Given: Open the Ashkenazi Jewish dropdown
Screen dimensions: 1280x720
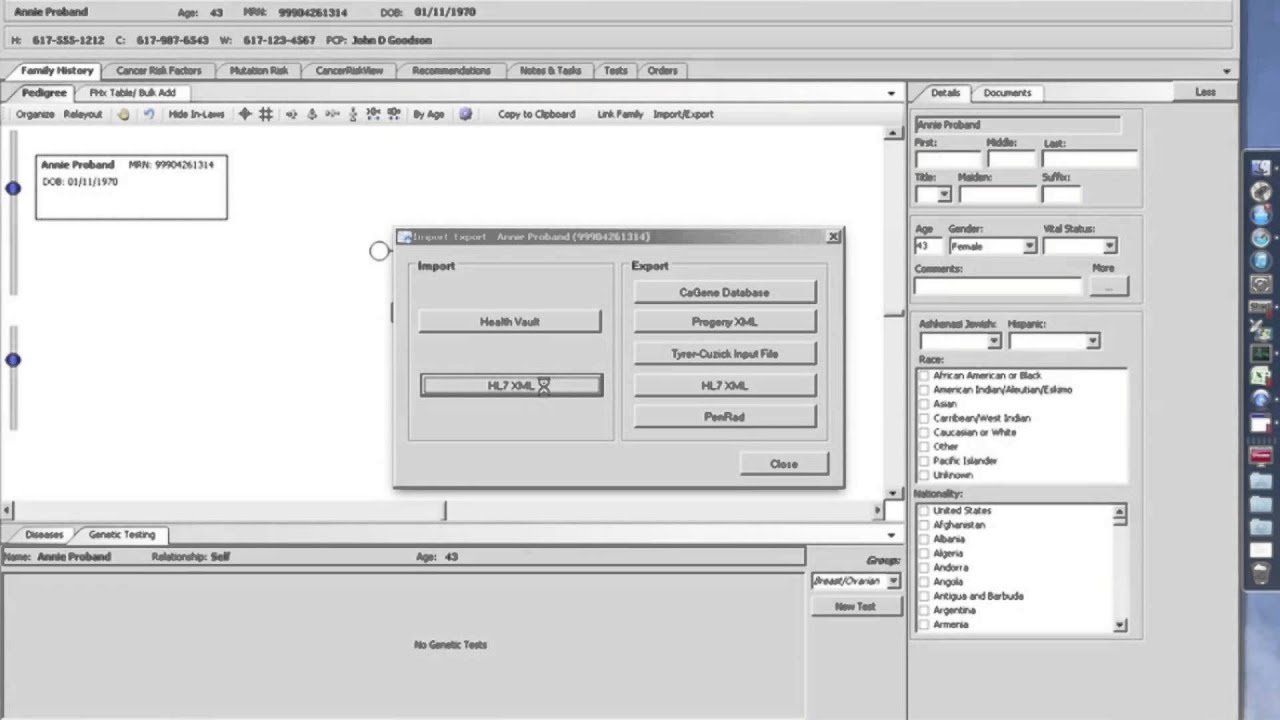Looking at the screenshot, I should [x=993, y=341].
